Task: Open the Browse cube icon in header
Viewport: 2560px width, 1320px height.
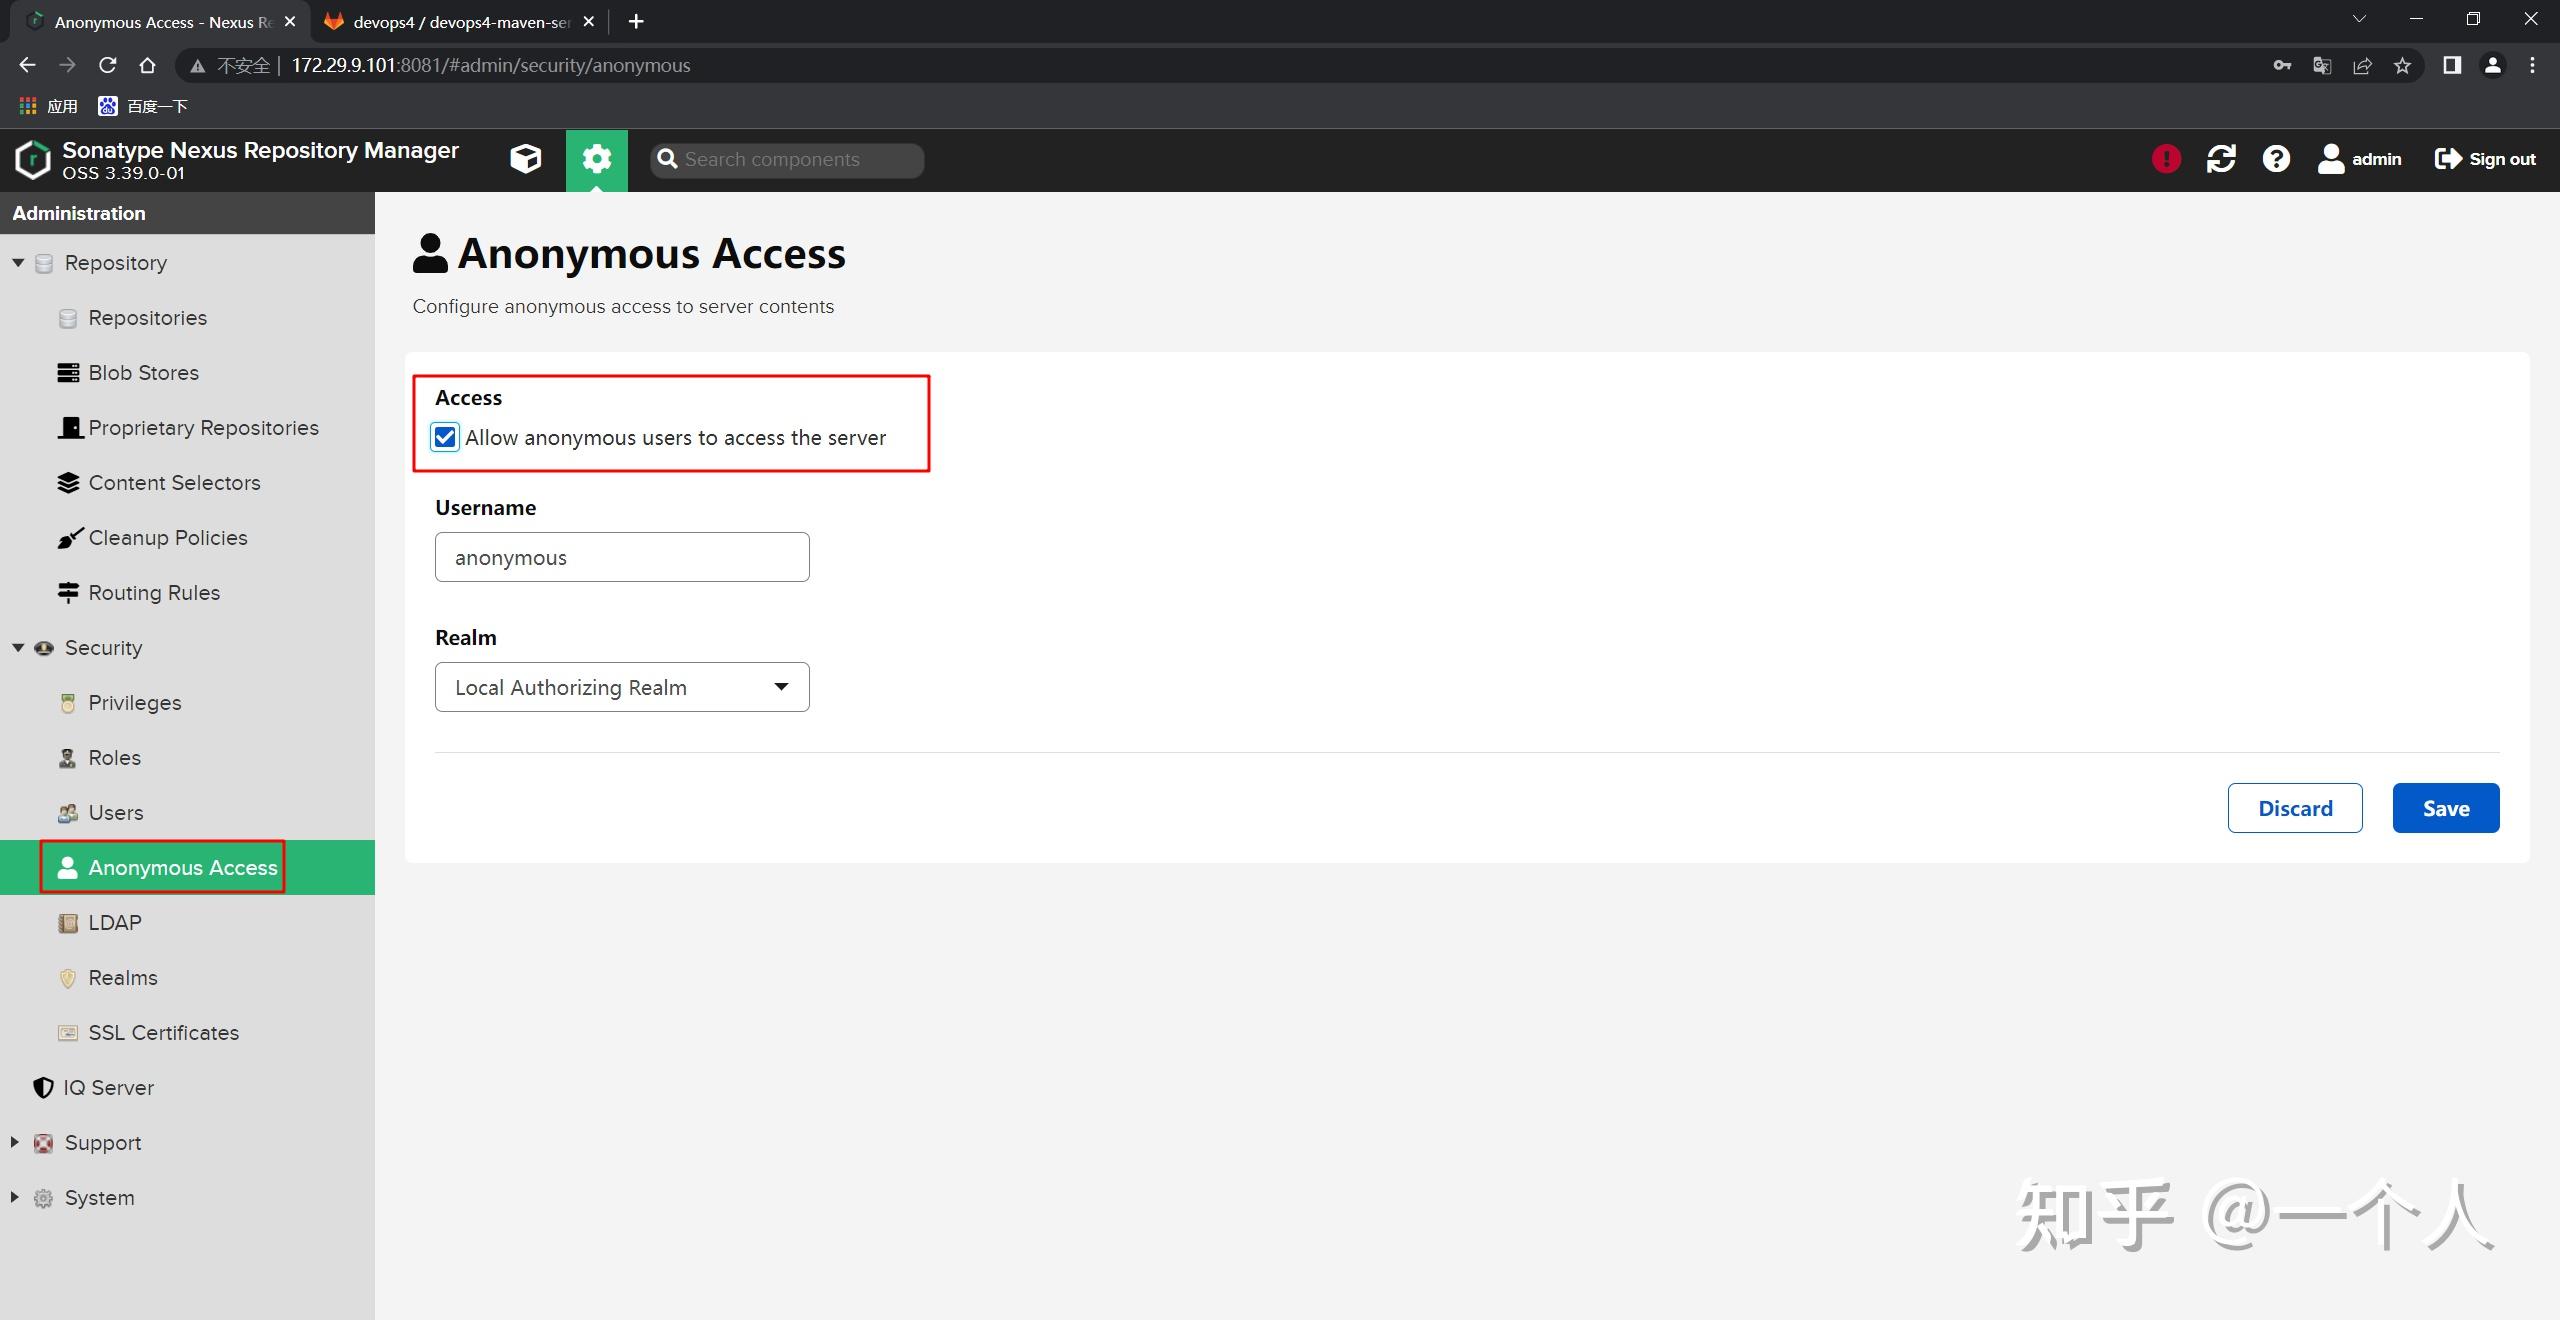Action: tap(525, 159)
